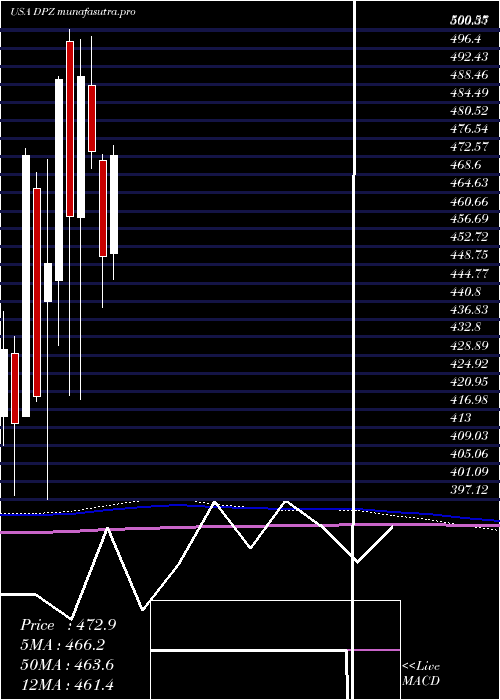Click the '12MA : 461.4' readout
The width and height of the screenshot is (500, 700).
pos(67,684)
